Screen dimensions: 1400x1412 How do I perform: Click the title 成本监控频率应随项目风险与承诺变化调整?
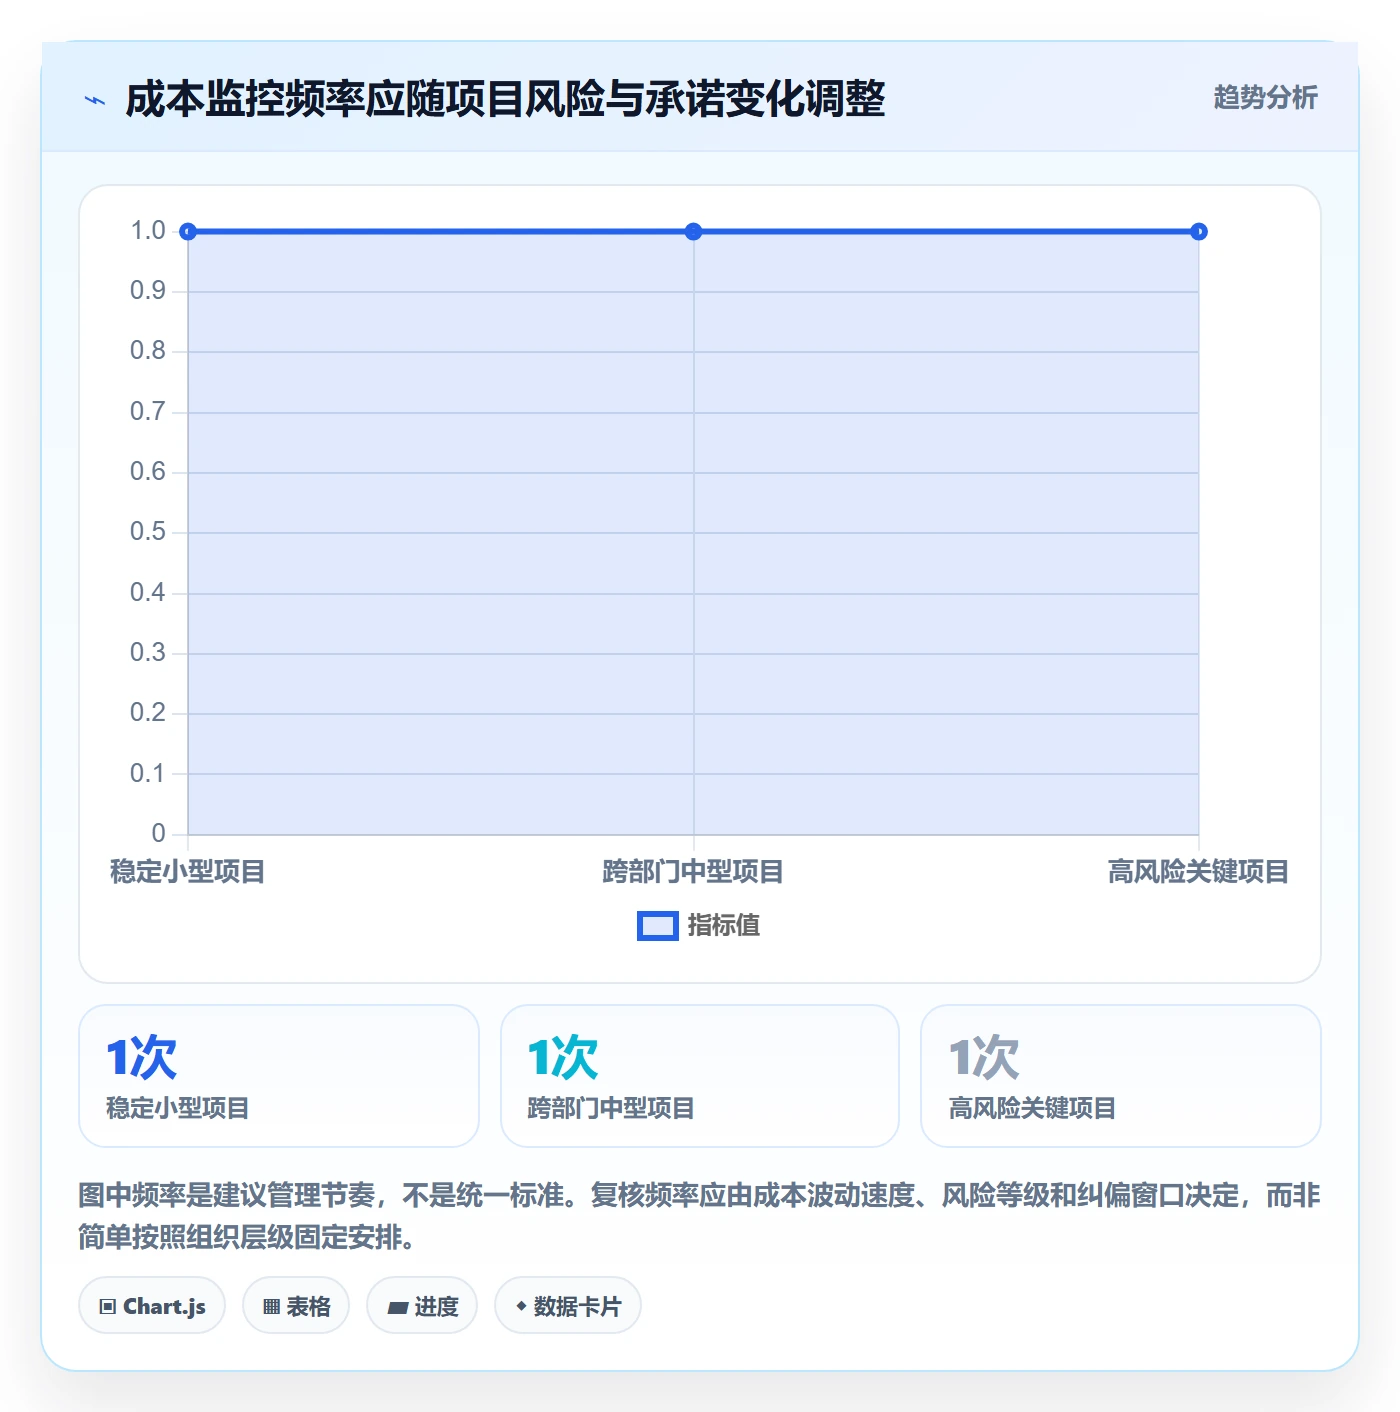pyautogui.click(x=505, y=100)
